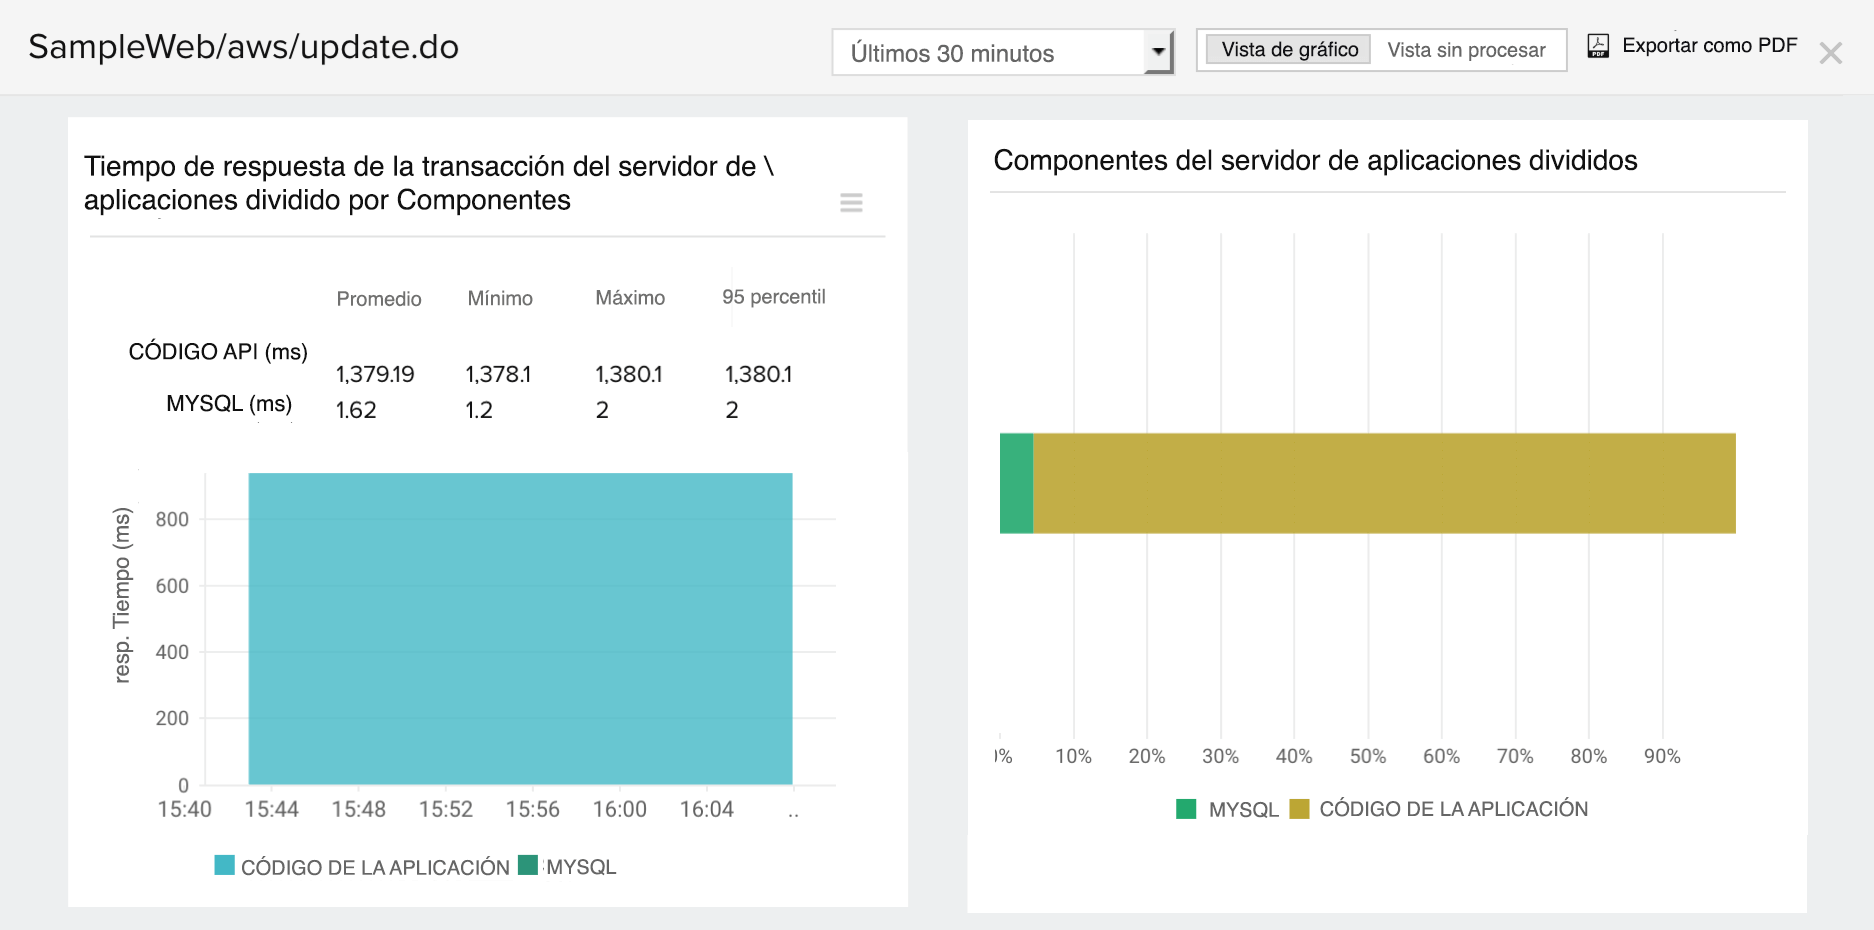
Task: Toggle MYSQL legend under bar chart
Action: click(x=1243, y=810)
